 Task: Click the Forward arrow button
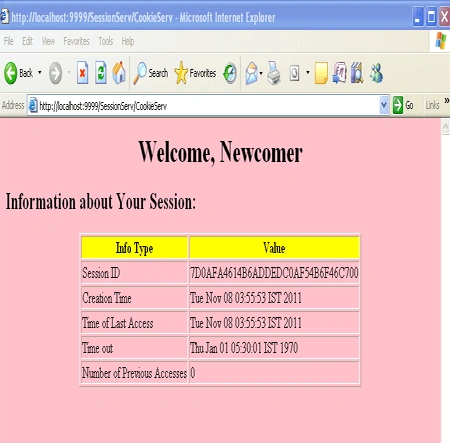click(55, 73)
